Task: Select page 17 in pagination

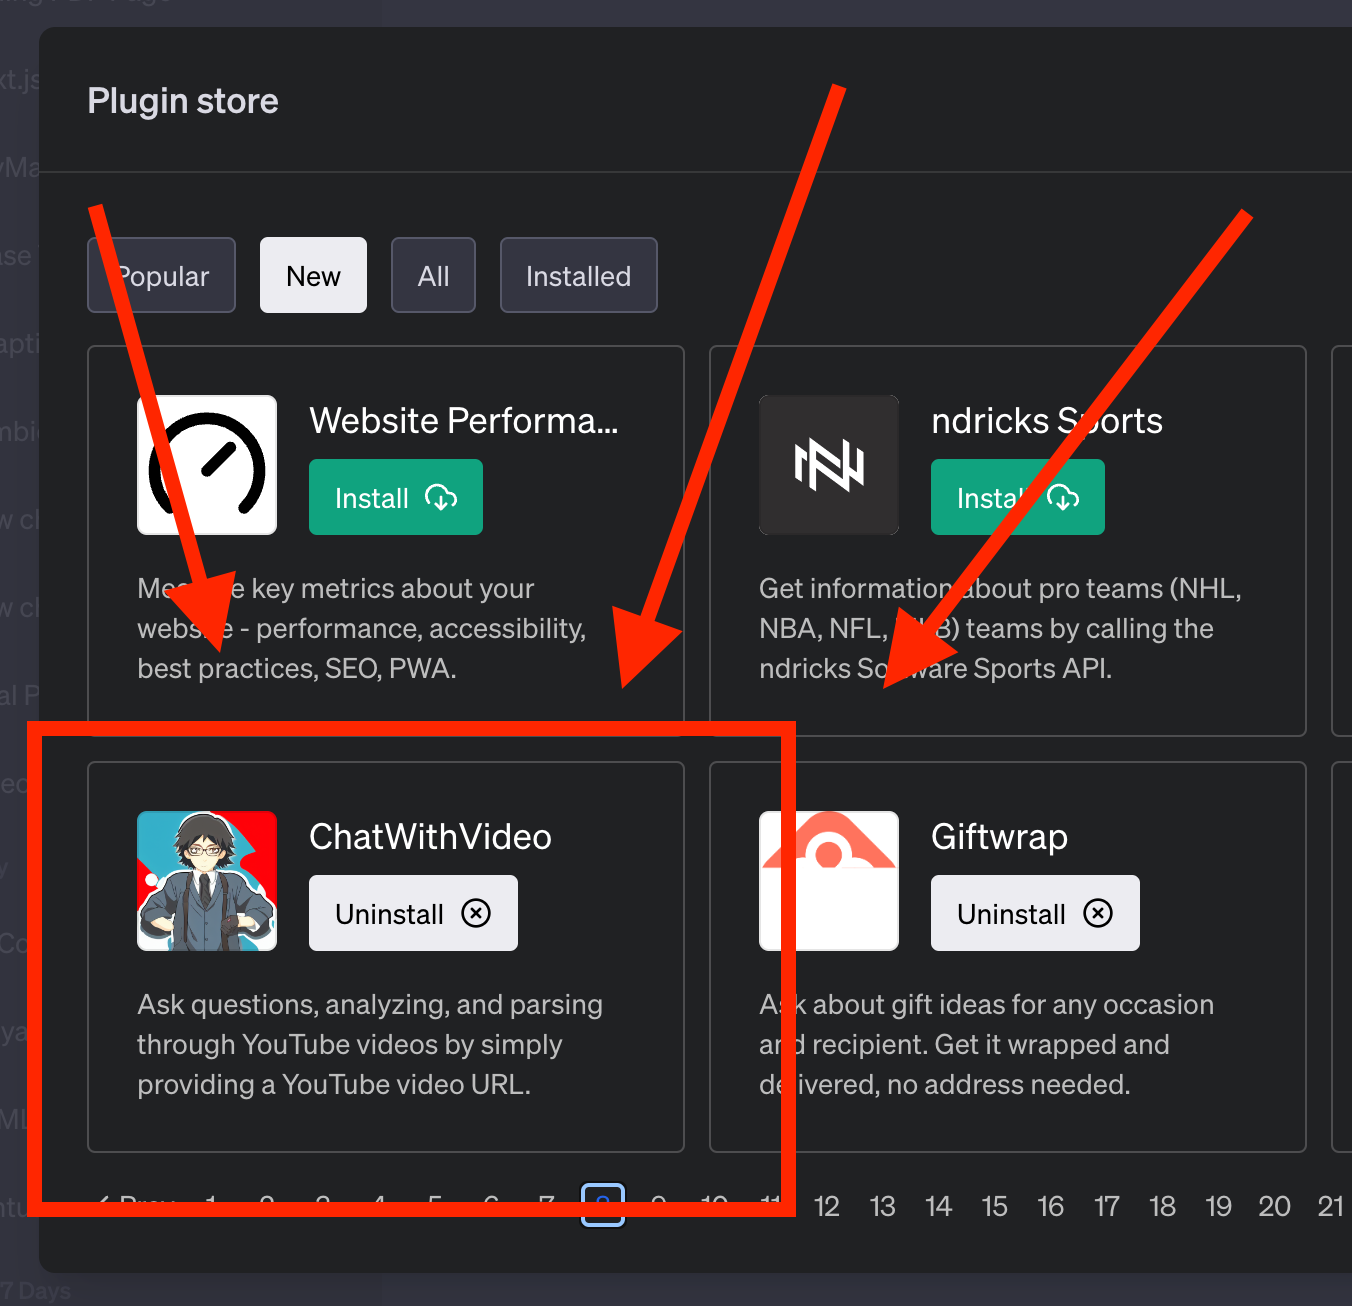Action: 1106,1206
